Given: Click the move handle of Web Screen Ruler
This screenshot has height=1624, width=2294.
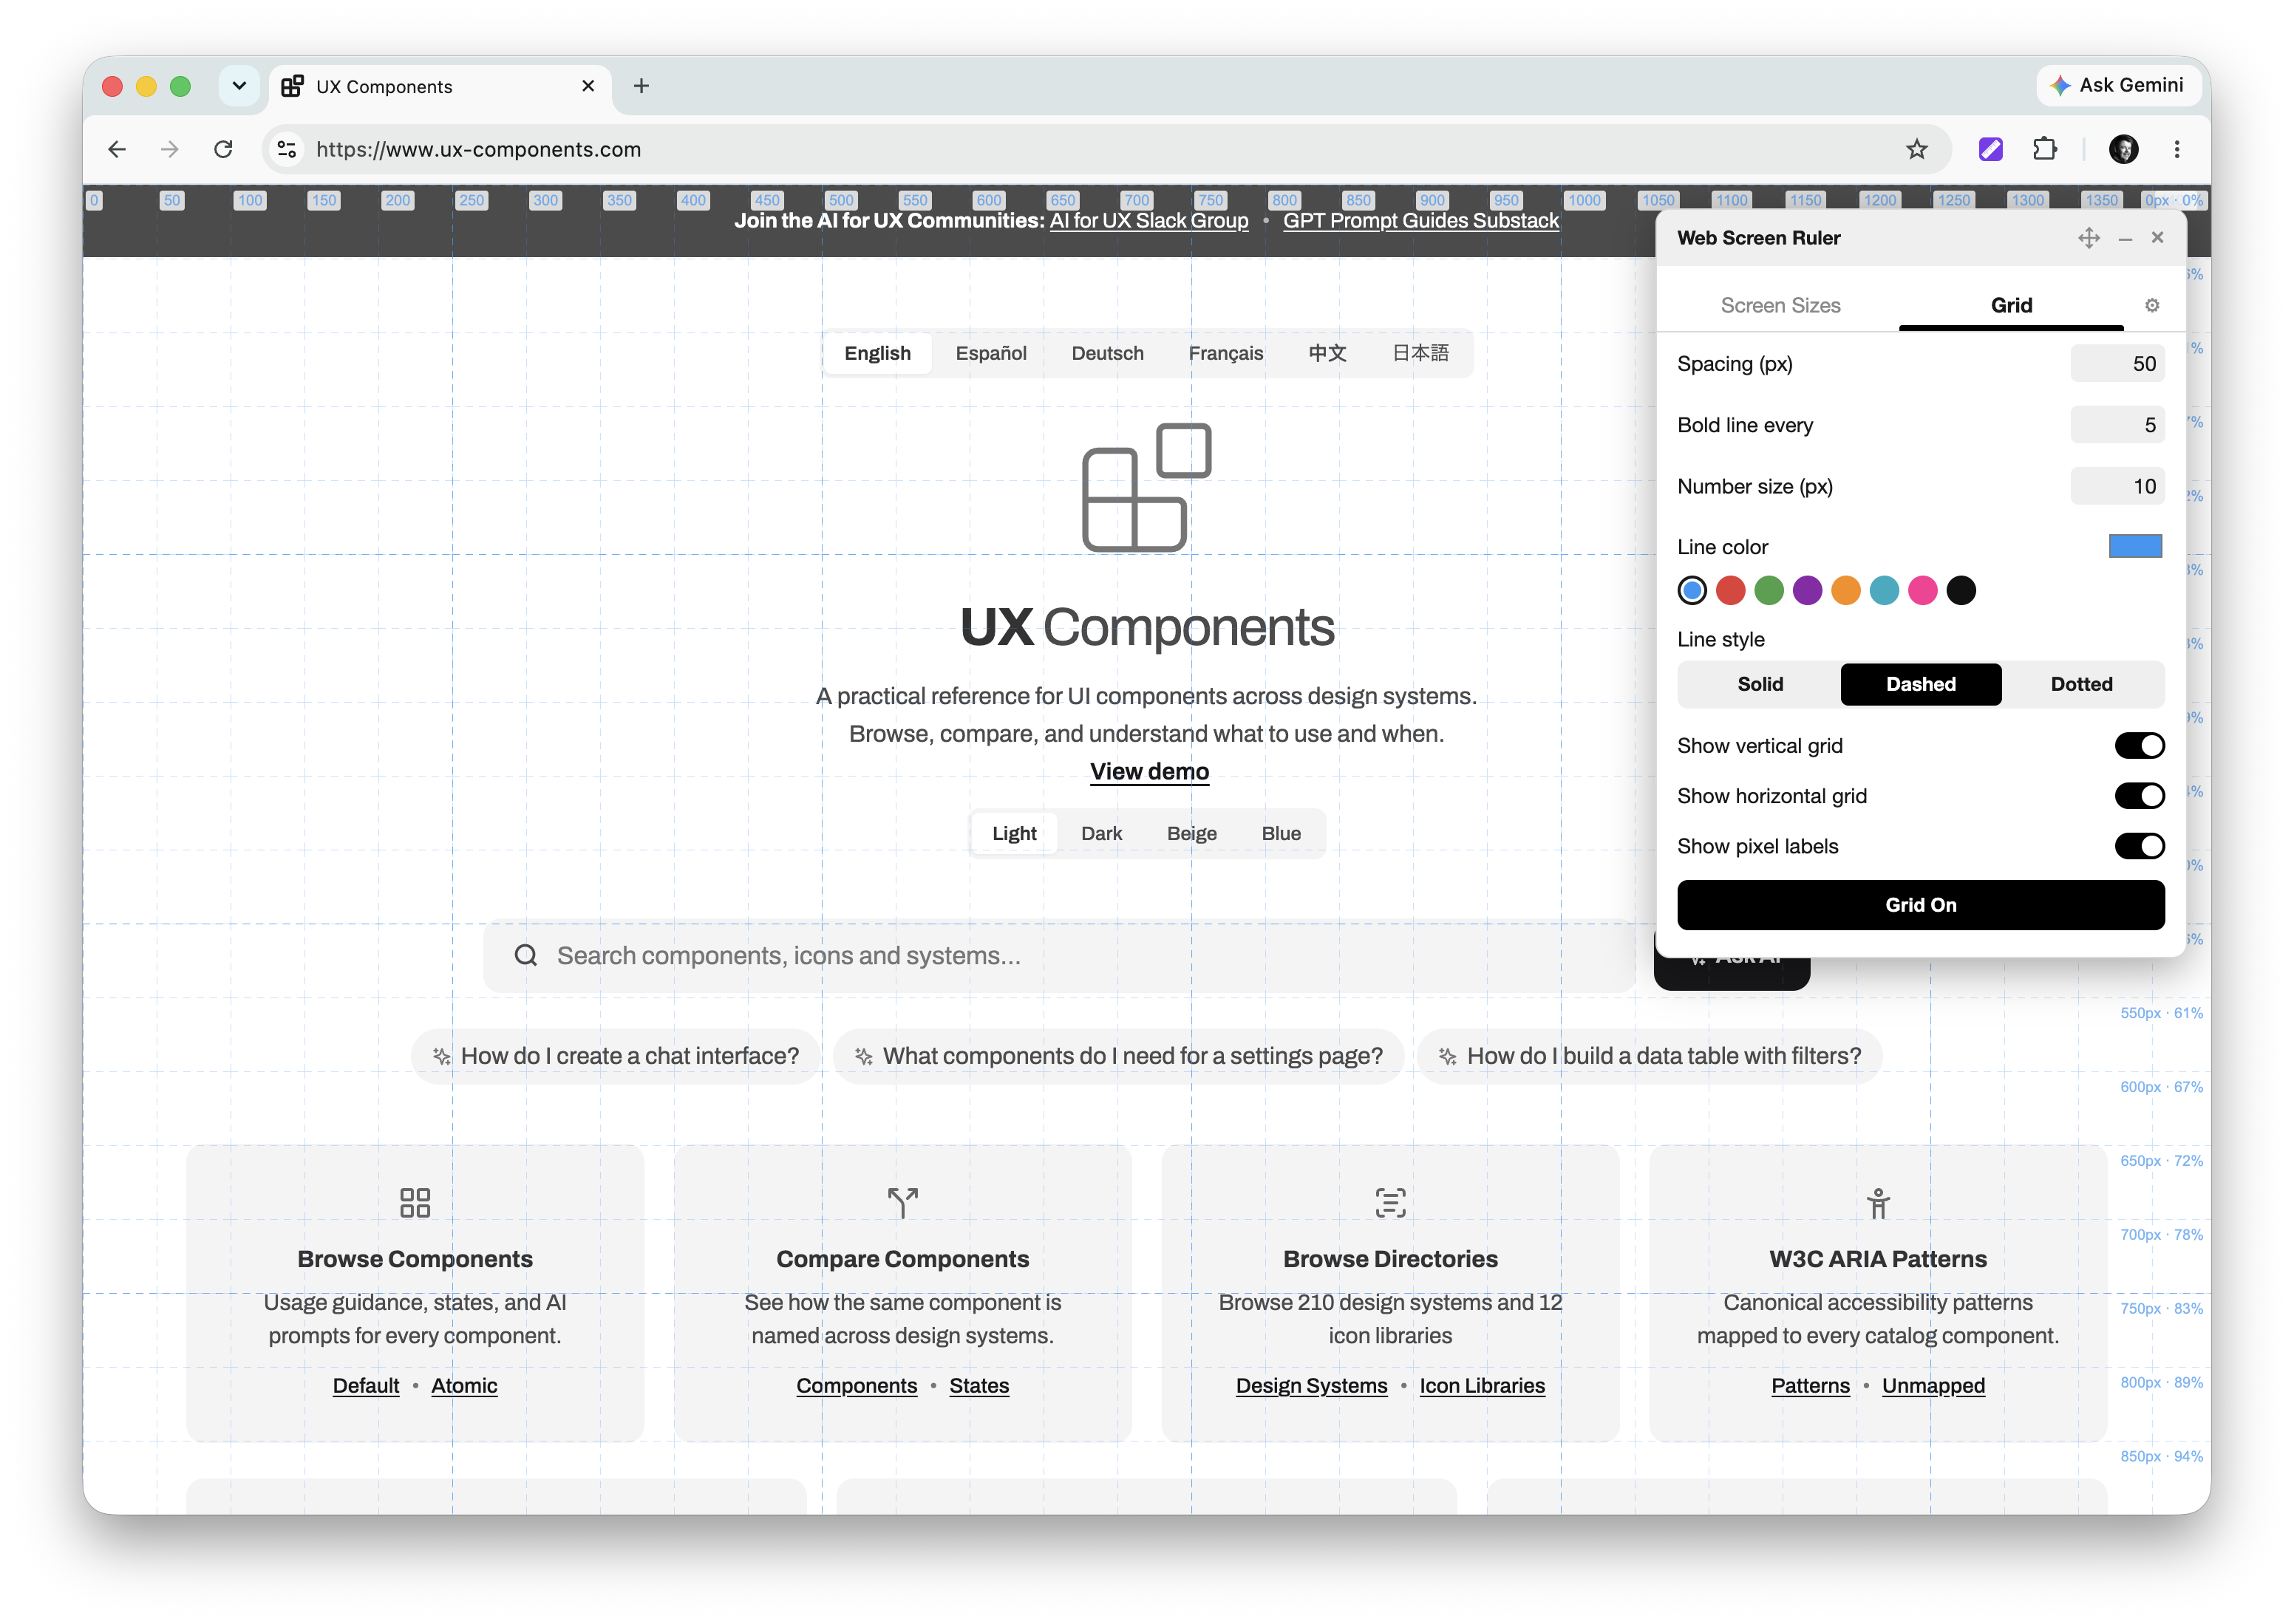Looking at the screenshot, I should click(2088, 238).
